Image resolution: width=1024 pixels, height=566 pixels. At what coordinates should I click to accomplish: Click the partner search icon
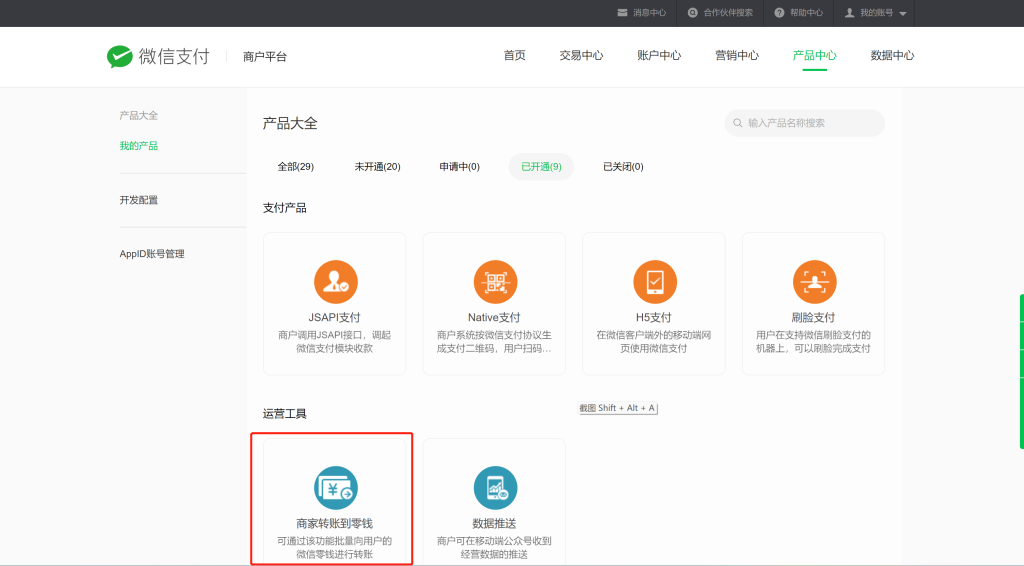(x=693, y=13)
